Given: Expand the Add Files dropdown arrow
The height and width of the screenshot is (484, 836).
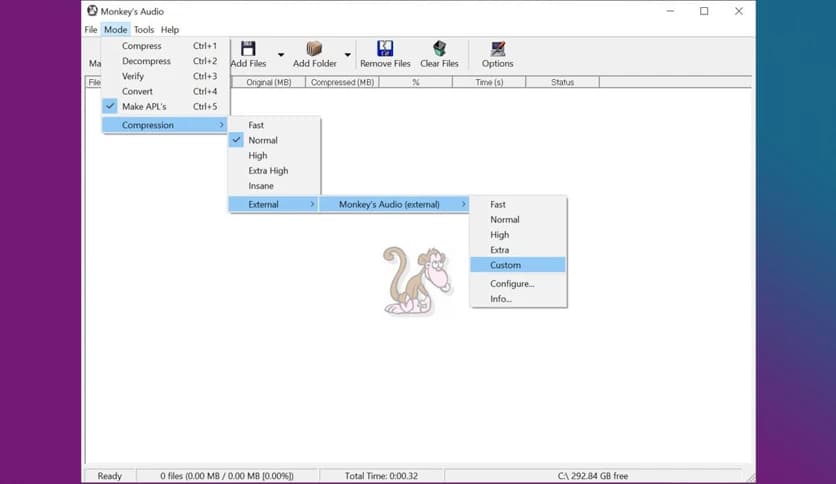Looking at the screenshot, I should (281, 54).
